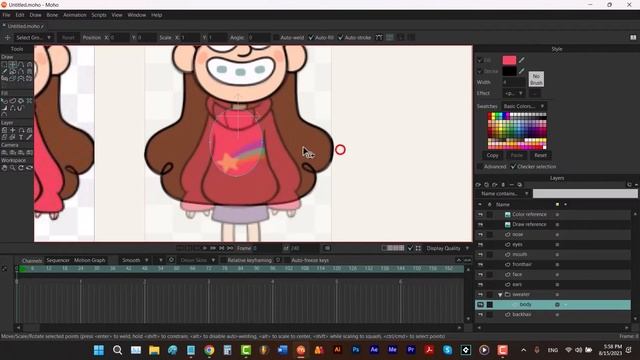Click the stroke color eyedropper icon
This screenshot has height=360, width=640.
(x=522, y=71)
